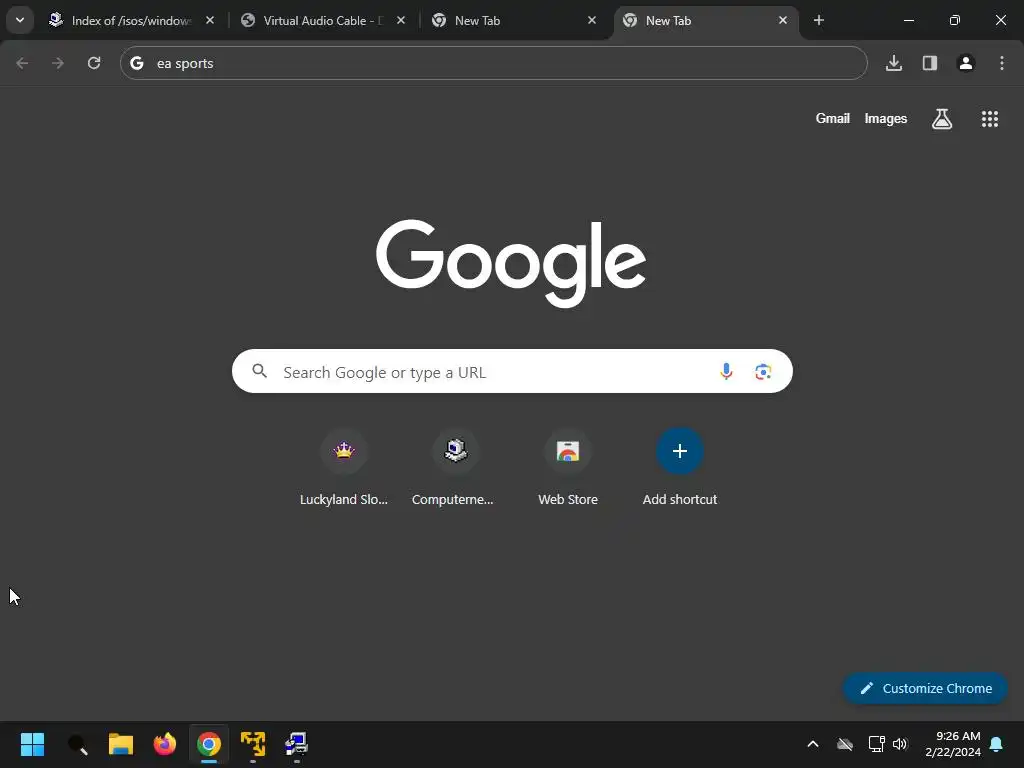Toggle the Chrome side panel

(x=930, y=63)
